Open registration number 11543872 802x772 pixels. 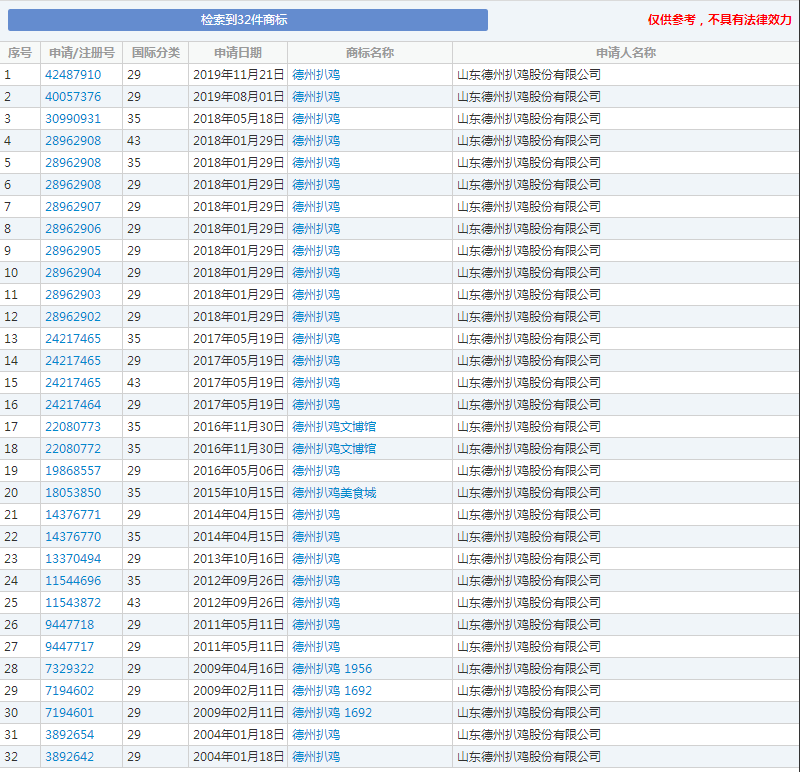pos(73,603)
